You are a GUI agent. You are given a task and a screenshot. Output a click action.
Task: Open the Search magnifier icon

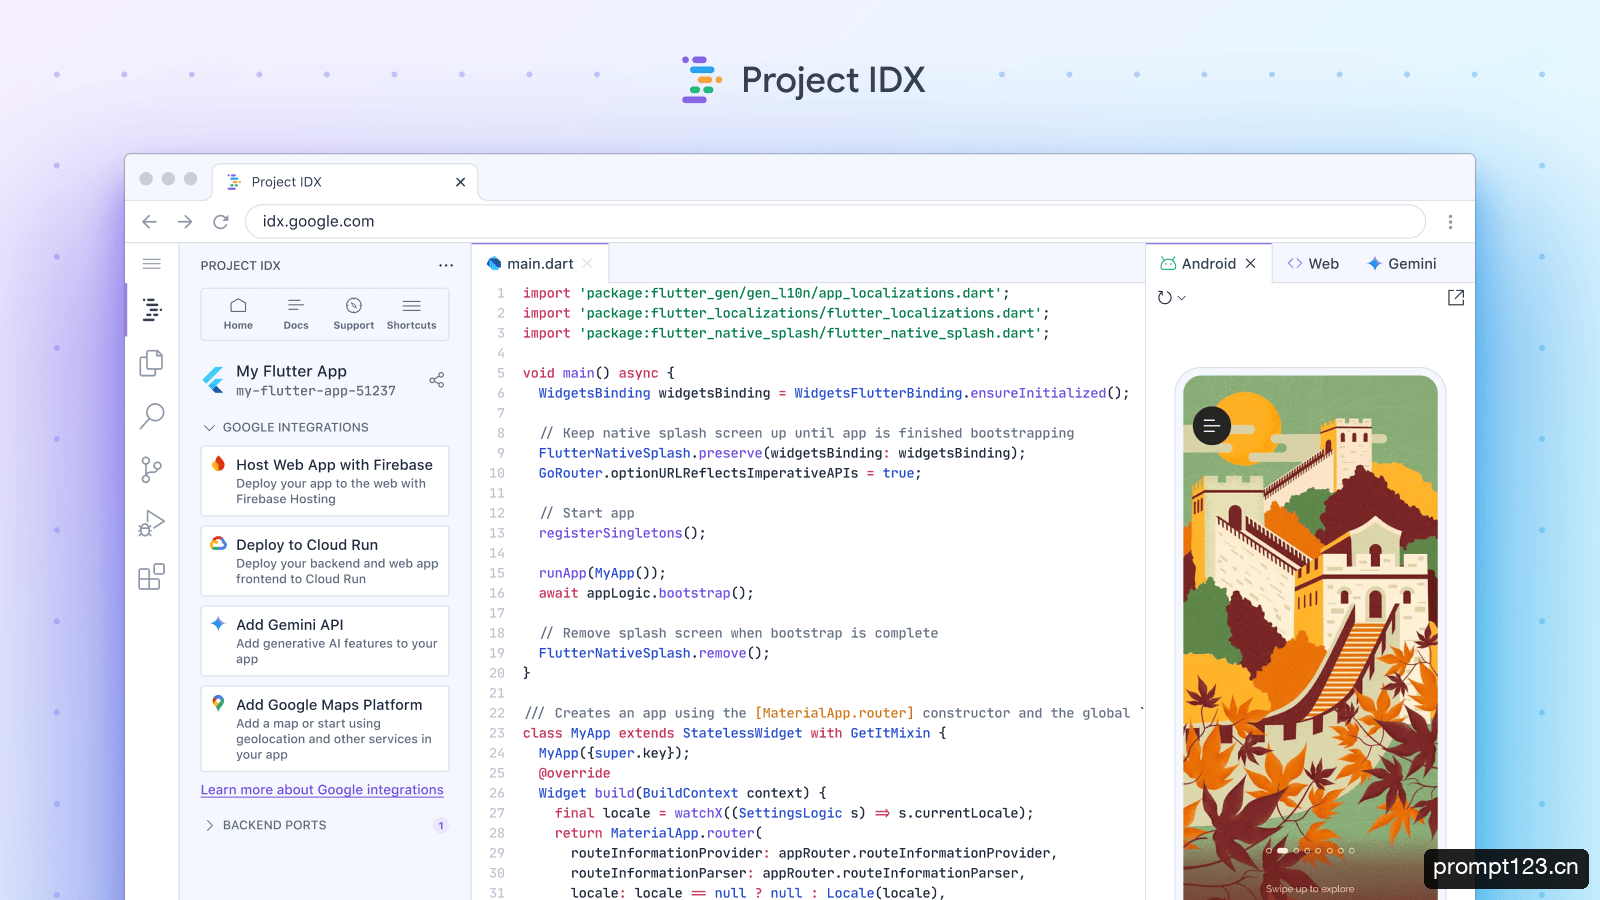[x=152, y=416]
